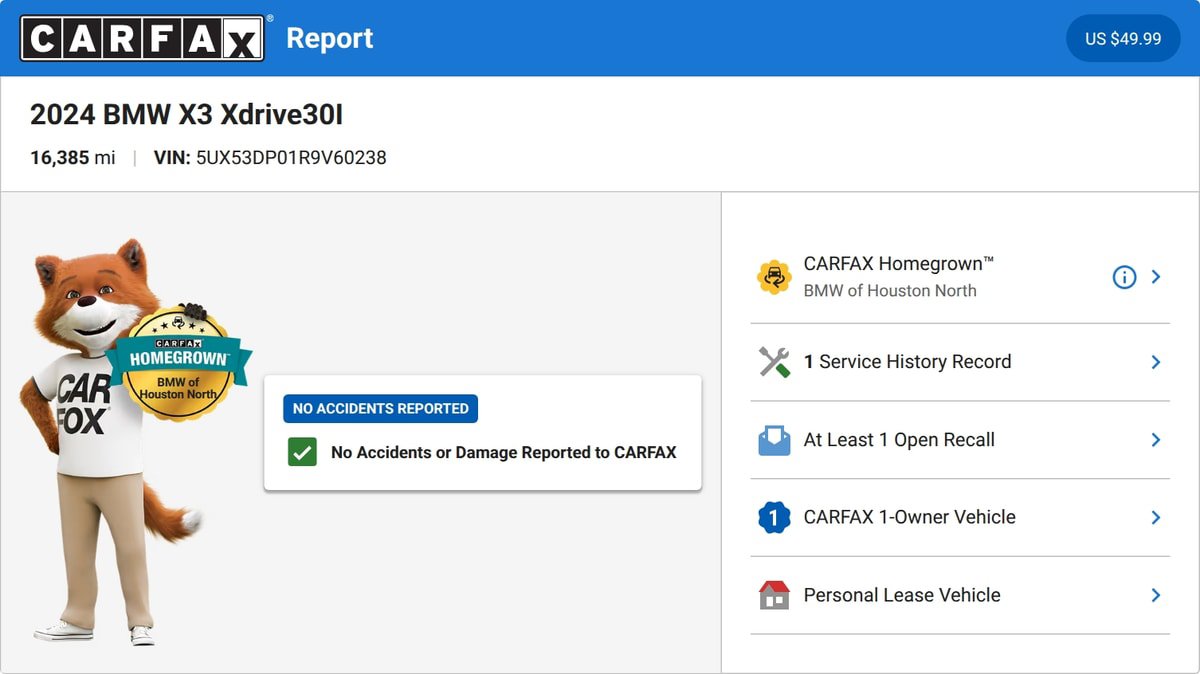The height and width of the screenshot is (674, 1200).
Task: Expand the CARFAX 1-Owner Vehicle chevron
Action: coord(1156,517)
